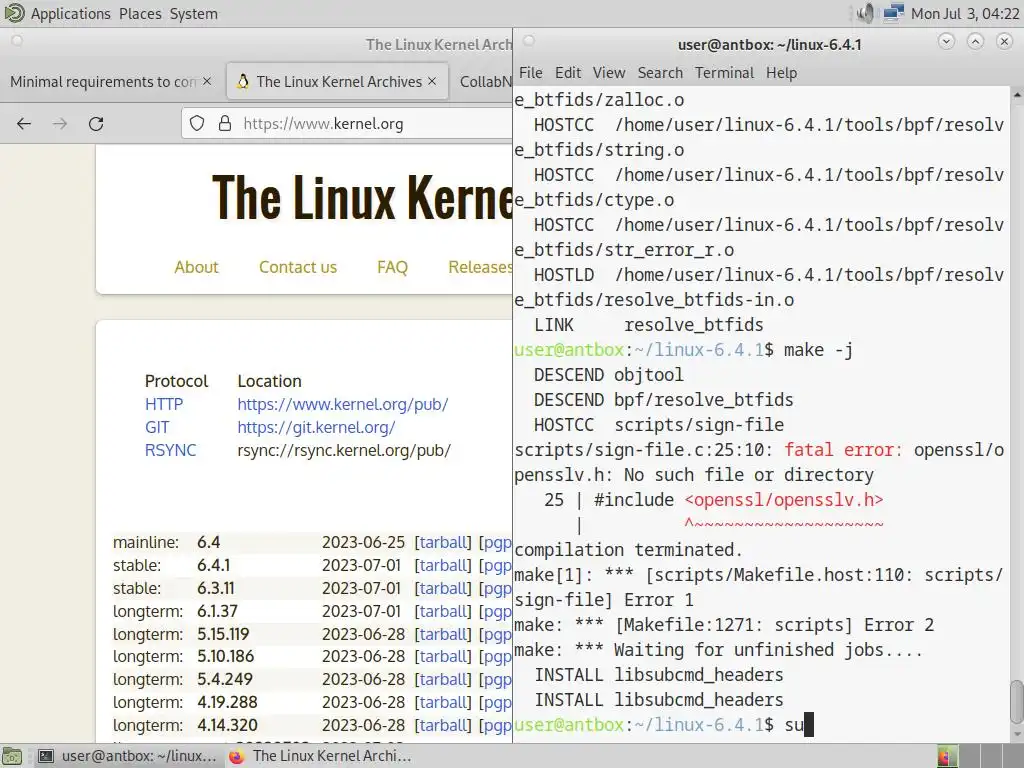This screenshot has height=768, width=1024.
Task: Click 'rsync://rsync.kernel.org/pub/' text
Action: point(344,450)
